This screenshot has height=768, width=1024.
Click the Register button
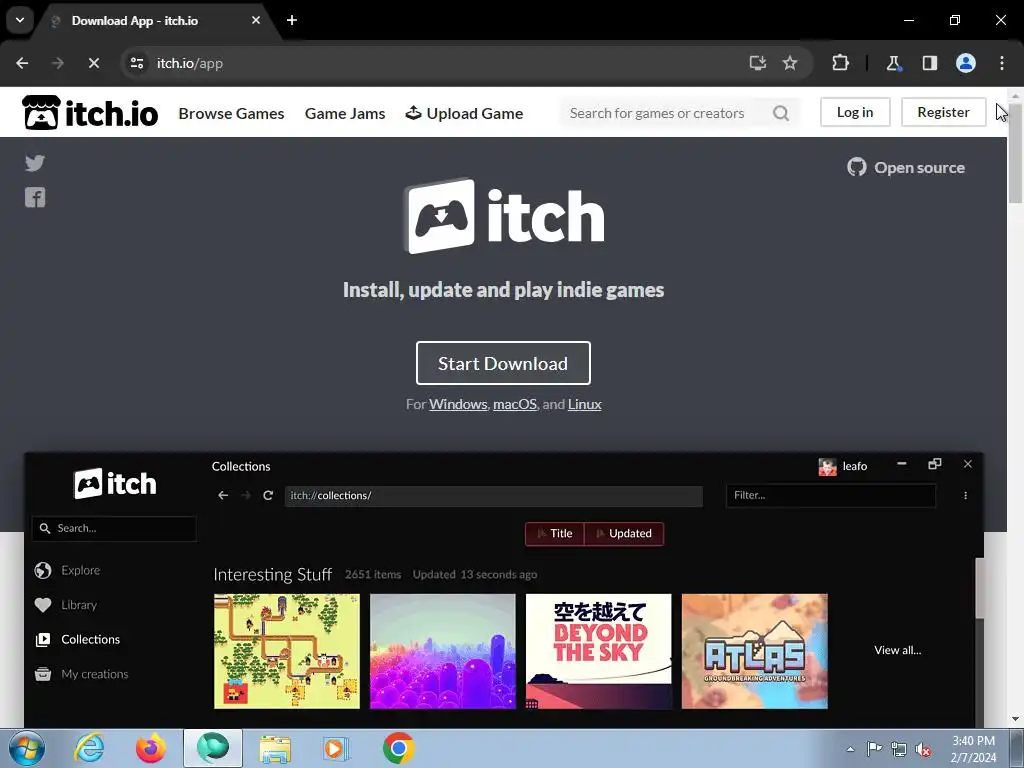pyautogui.click(x=943, y=112)
